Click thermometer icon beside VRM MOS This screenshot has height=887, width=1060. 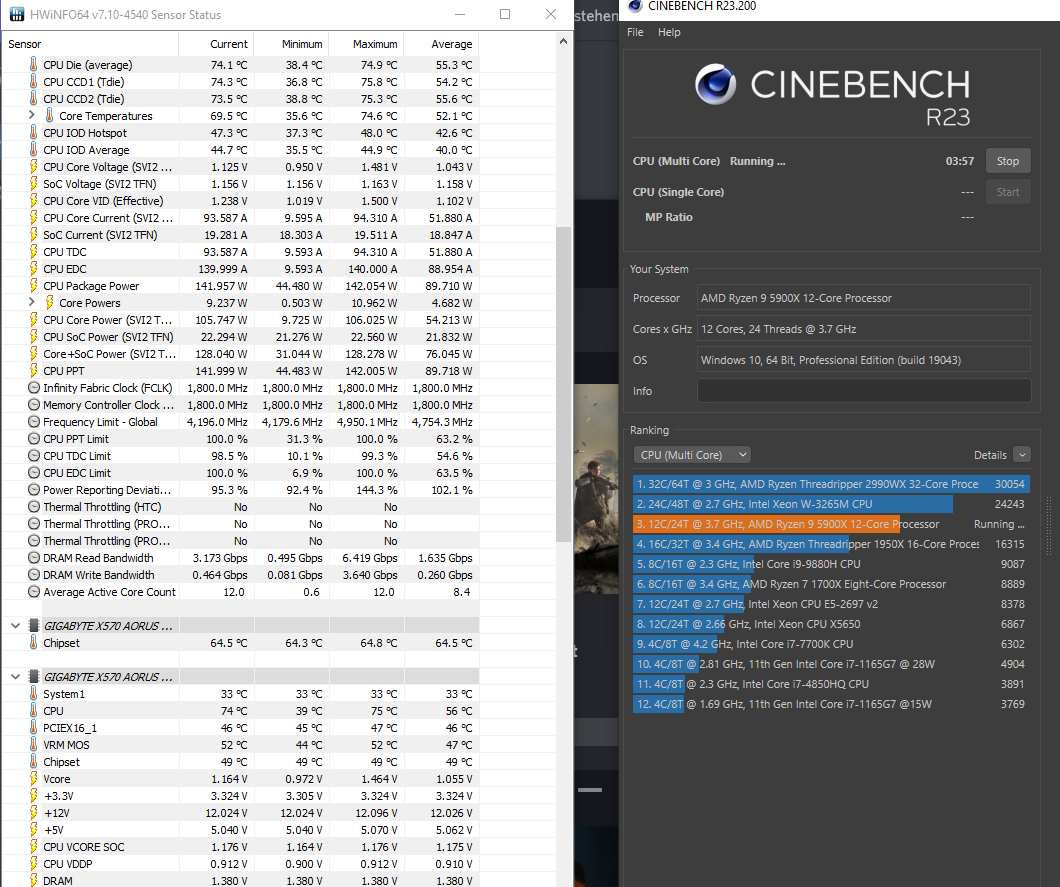click(34, 744)
